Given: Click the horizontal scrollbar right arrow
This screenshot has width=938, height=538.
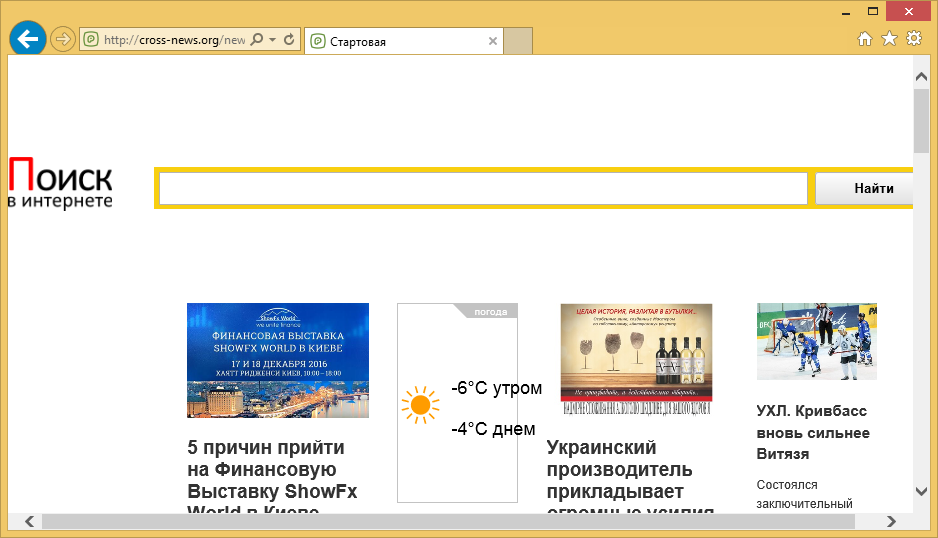Looking at the screenshot, I should (x=891, y=522).
